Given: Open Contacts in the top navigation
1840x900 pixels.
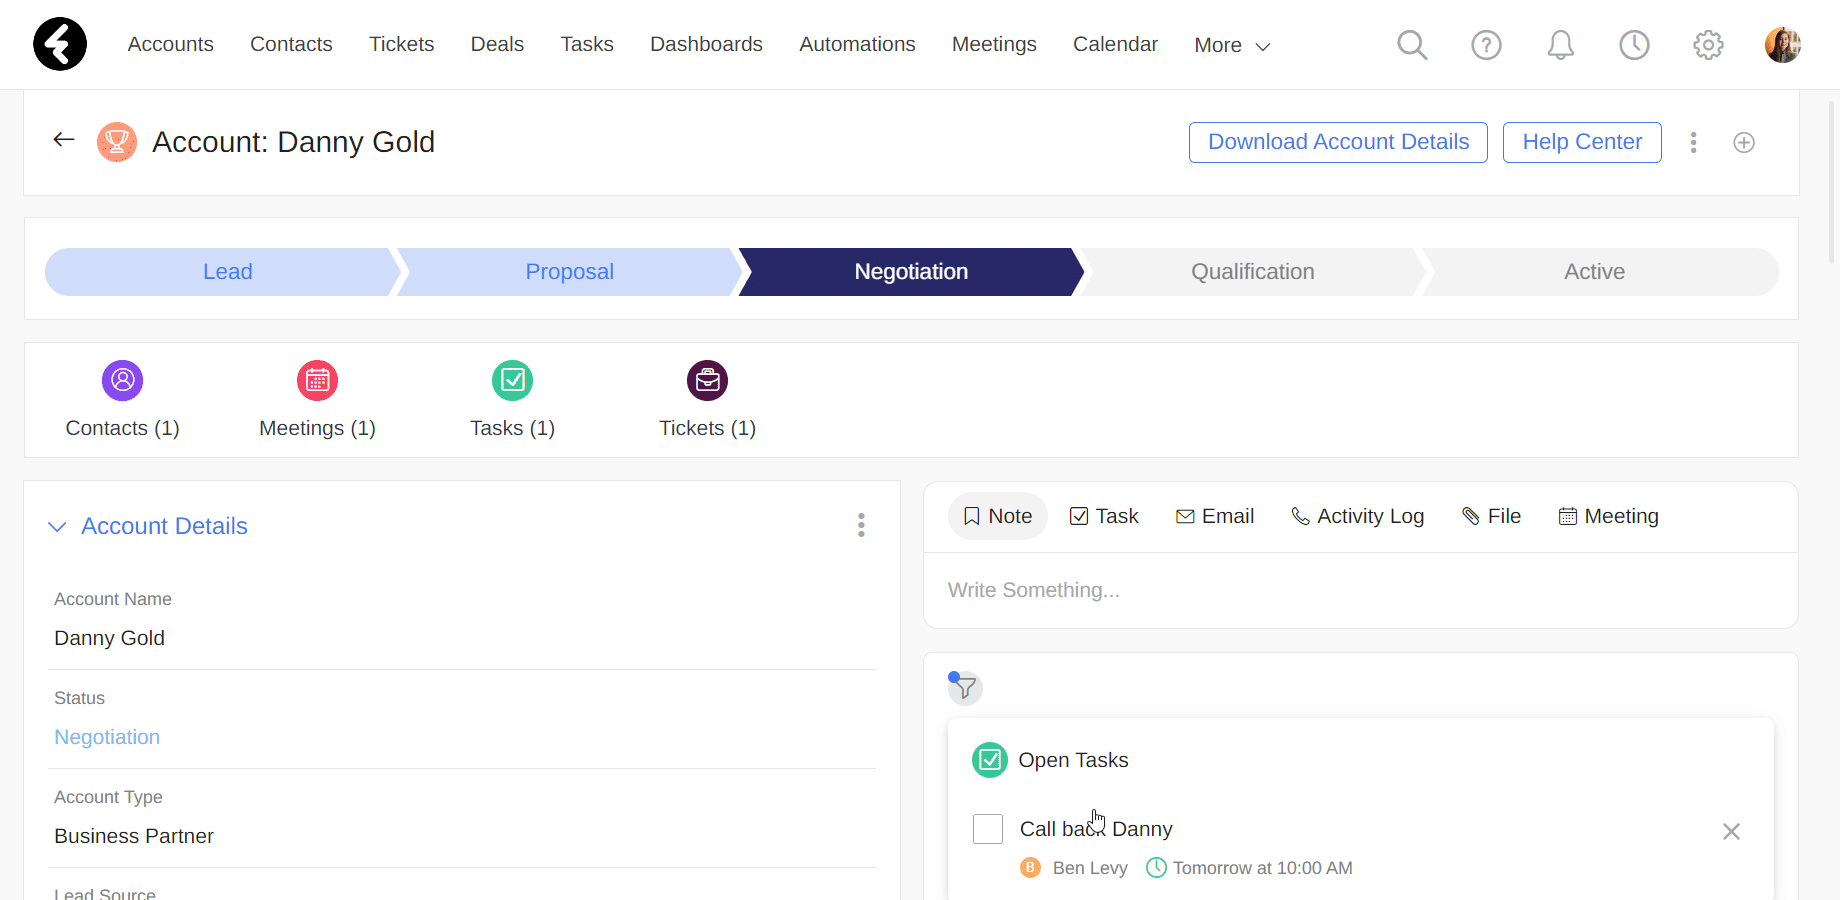Looking at the screenshot, I should pyautogui.click(x=291, y=44).
